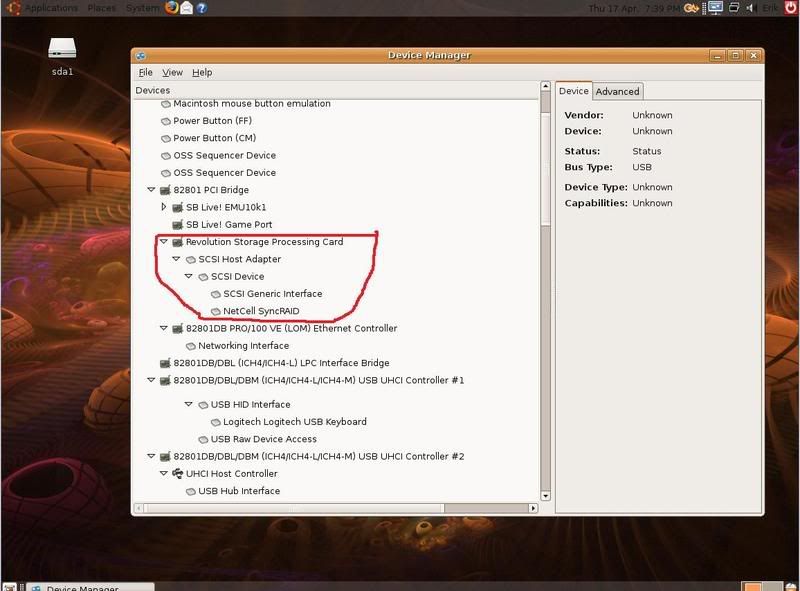
Task: Click the show desktop button in bottom panel
Action: point(9,587)
